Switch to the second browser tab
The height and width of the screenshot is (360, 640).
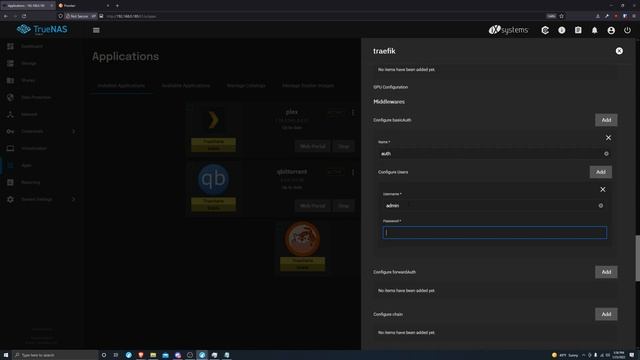84,6
